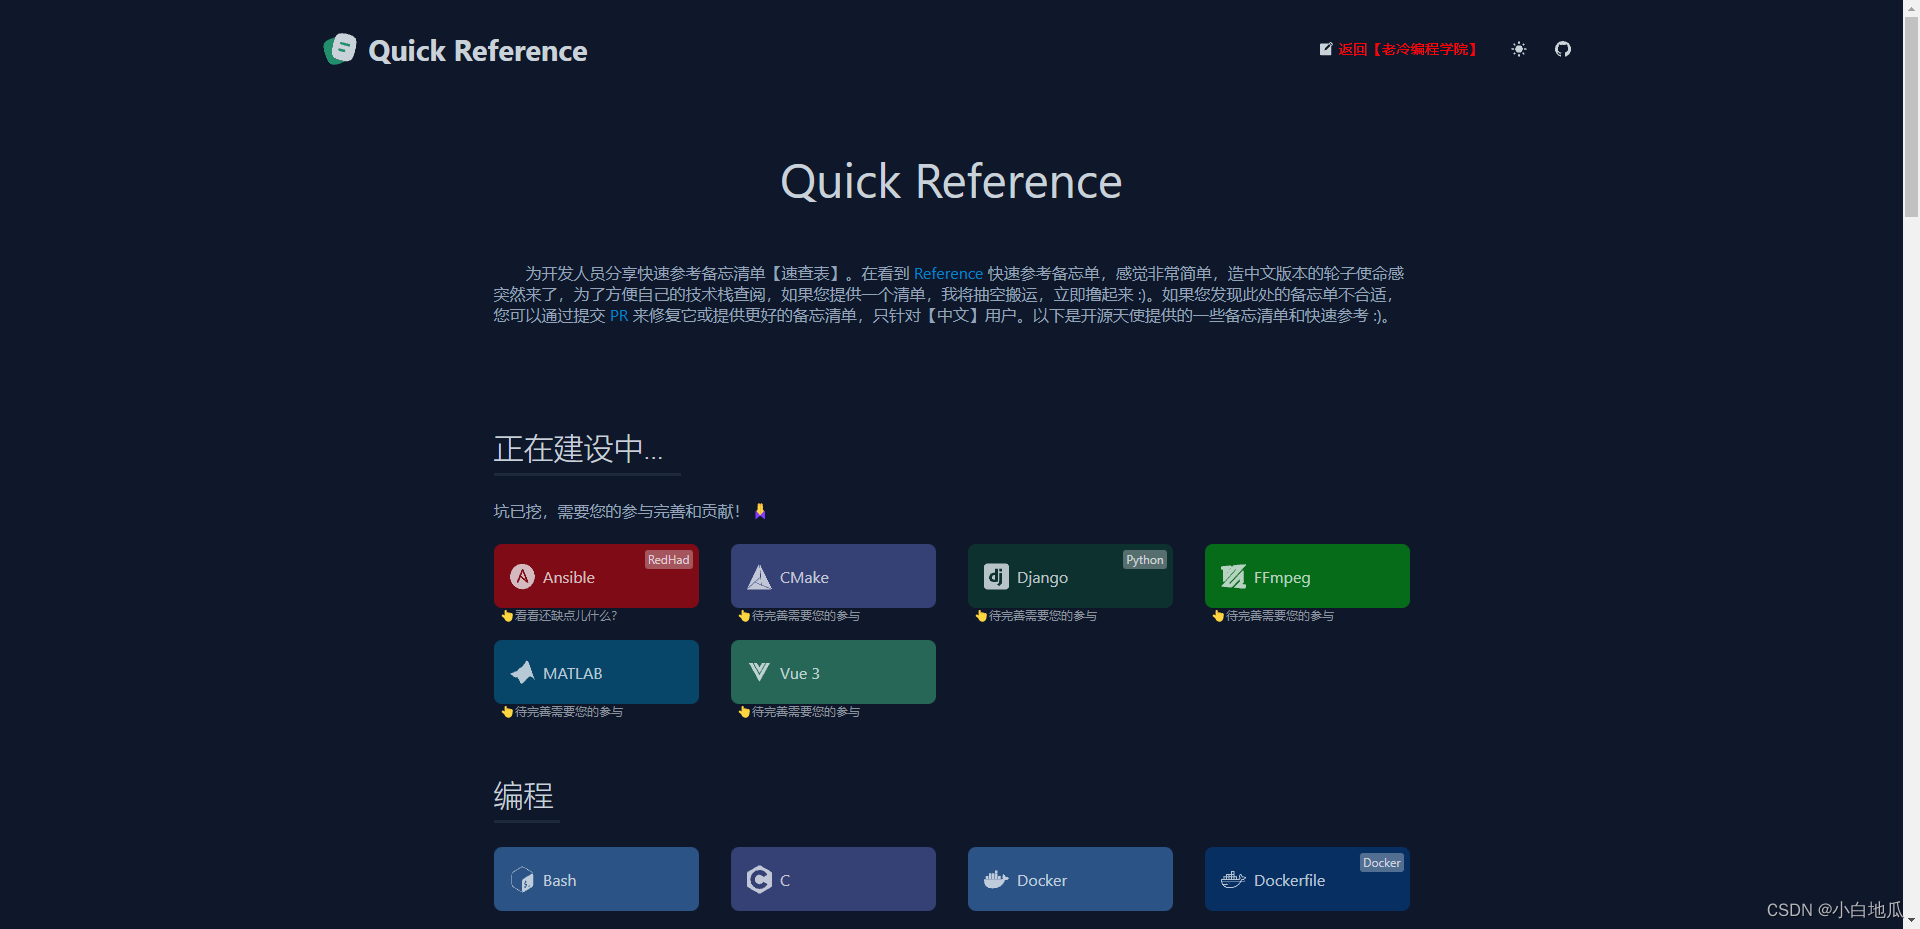Follow the 返回【老冷编程学院】link

pyautogui.click(x=1405, y=49)
